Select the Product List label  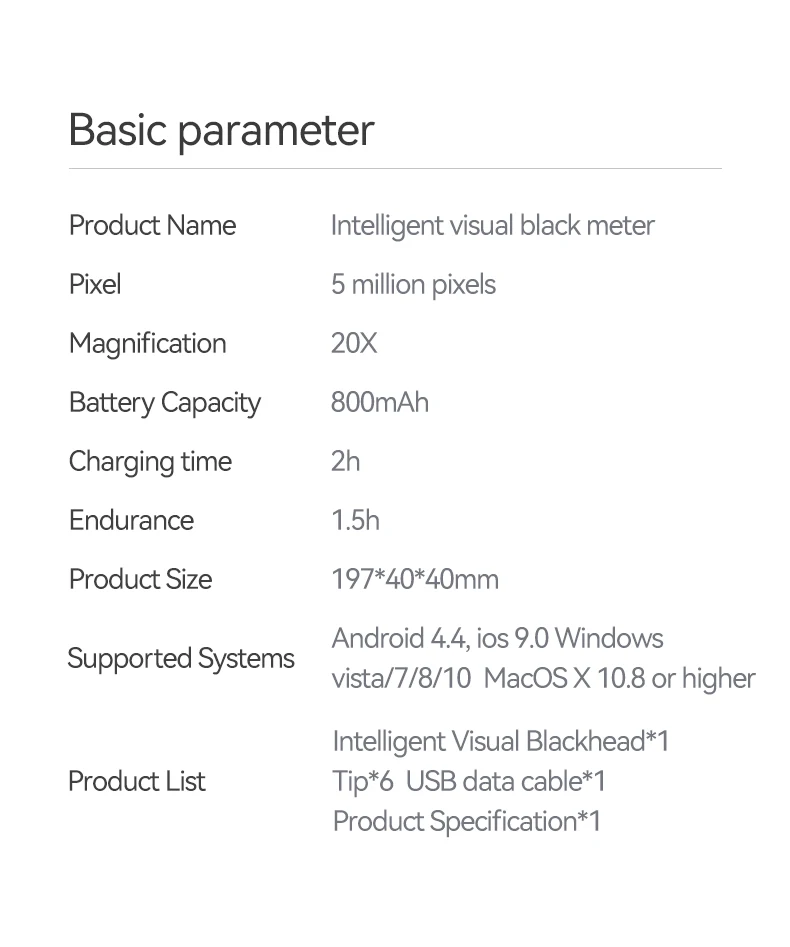(136, 782)
